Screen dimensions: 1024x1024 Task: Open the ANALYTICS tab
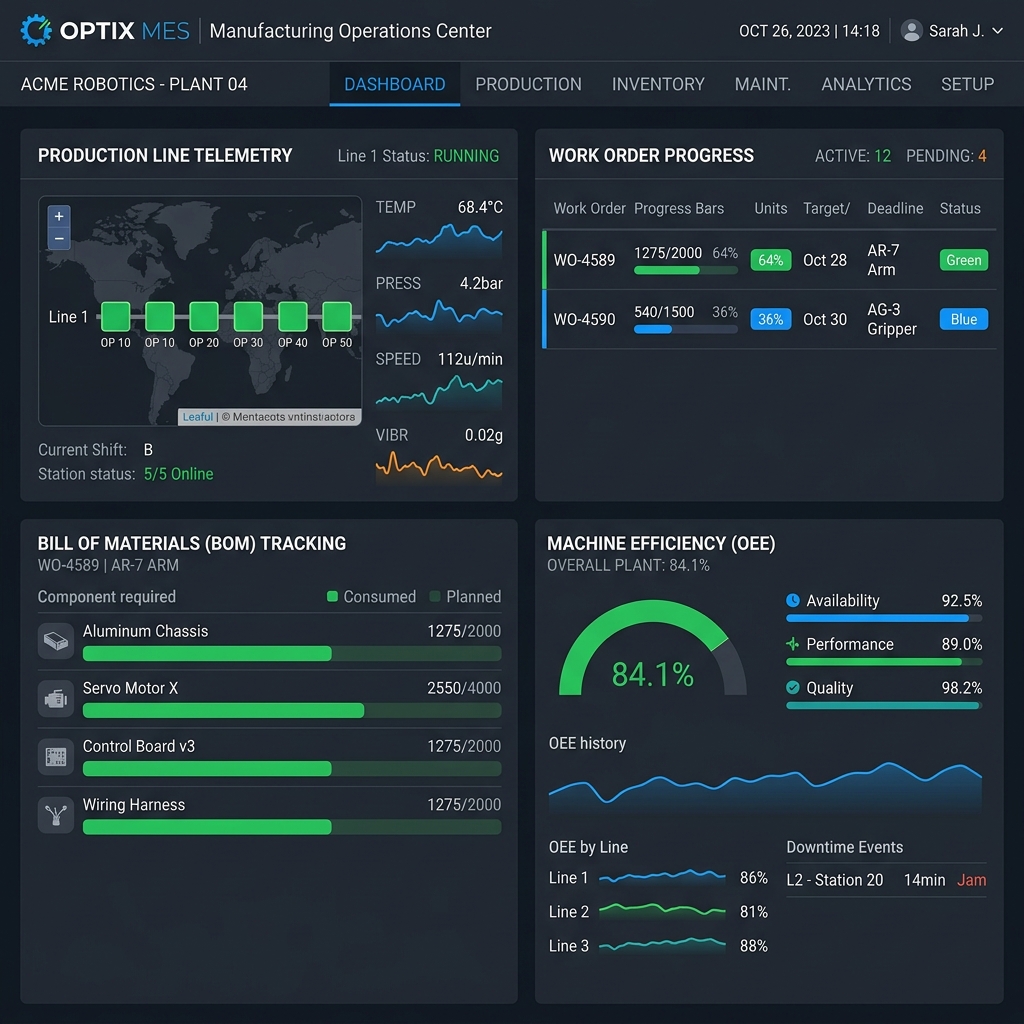(866, 84)
